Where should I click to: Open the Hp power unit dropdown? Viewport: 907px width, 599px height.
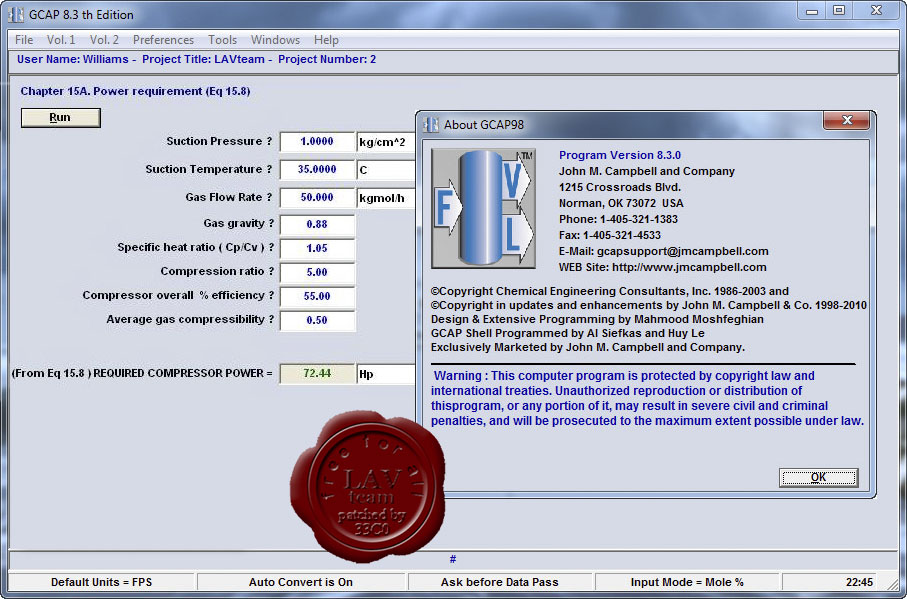pyautogui.click(x=386, y=374)
